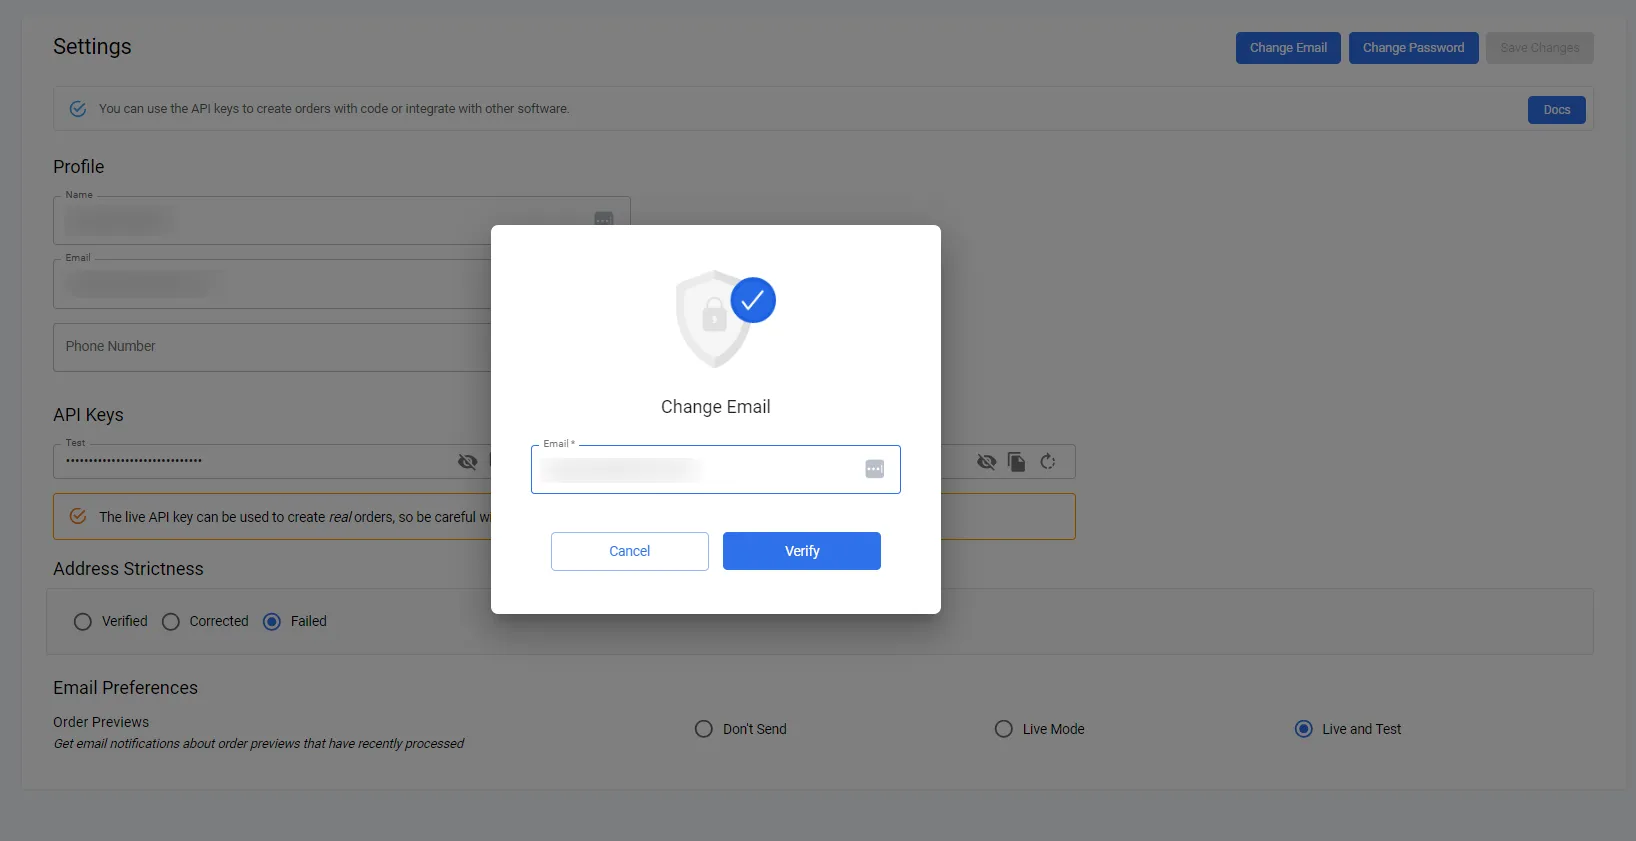The width and height of the screenshot is (1636, 841).
Task: Click the Order Previews label
Action: [x=101, y=722]
